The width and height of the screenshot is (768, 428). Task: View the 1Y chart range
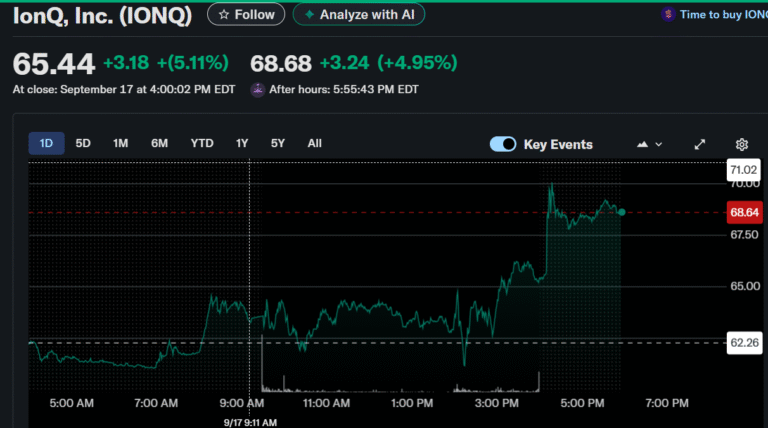point(242,143)
